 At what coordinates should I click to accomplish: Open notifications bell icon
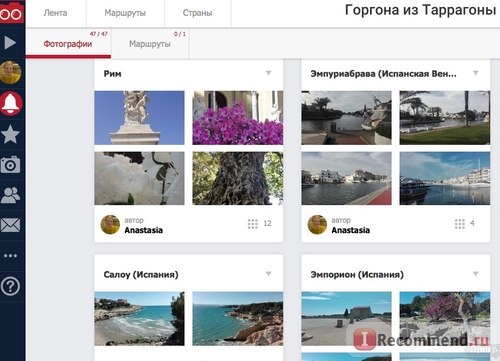[x=11, y=103]
